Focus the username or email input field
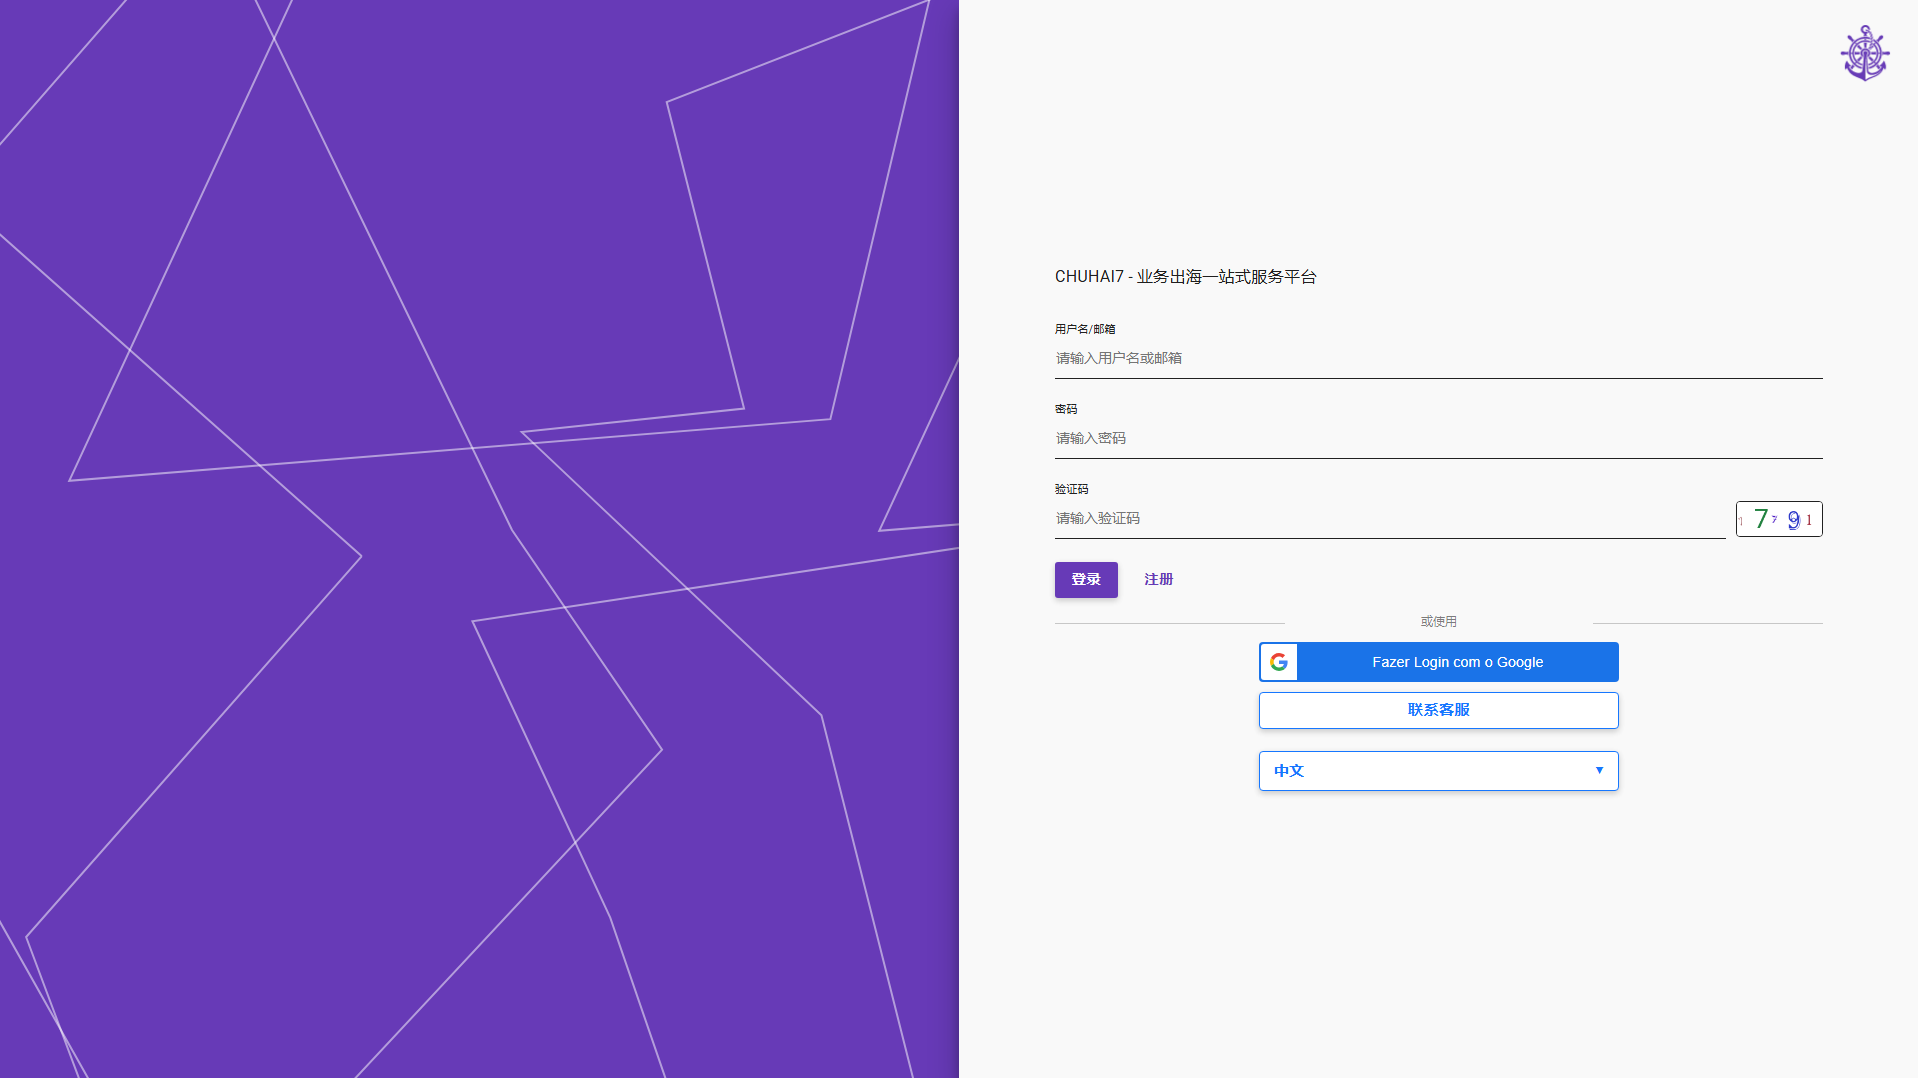 click(1438, 358)
